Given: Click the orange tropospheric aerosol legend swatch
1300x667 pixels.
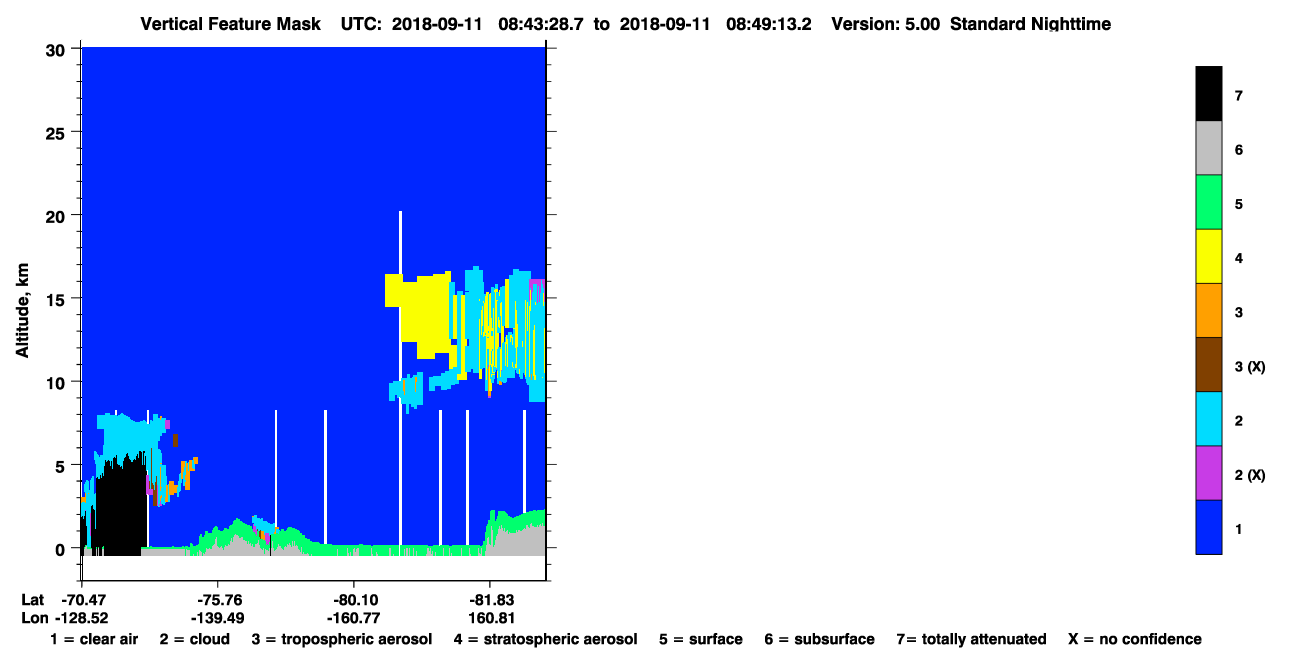Looking at the screenshot, I should (x=1208, y=310).
